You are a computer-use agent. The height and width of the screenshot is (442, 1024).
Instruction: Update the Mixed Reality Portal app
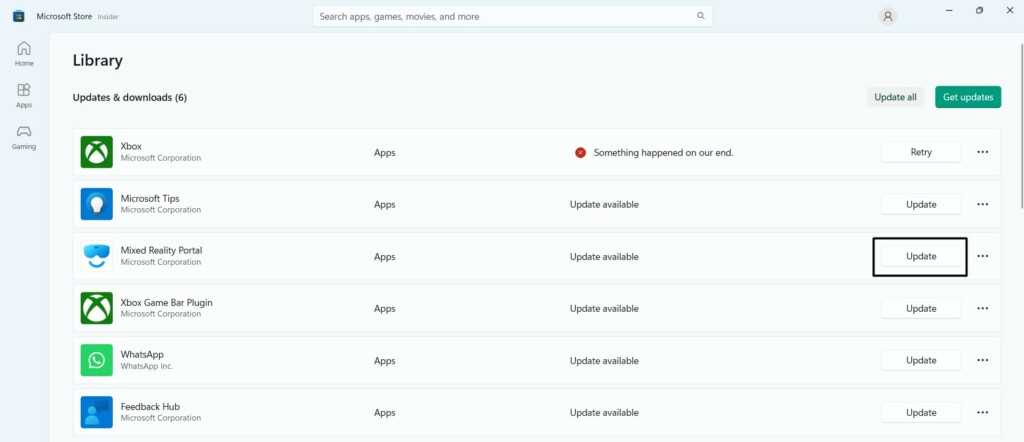[x=921, y=256]
